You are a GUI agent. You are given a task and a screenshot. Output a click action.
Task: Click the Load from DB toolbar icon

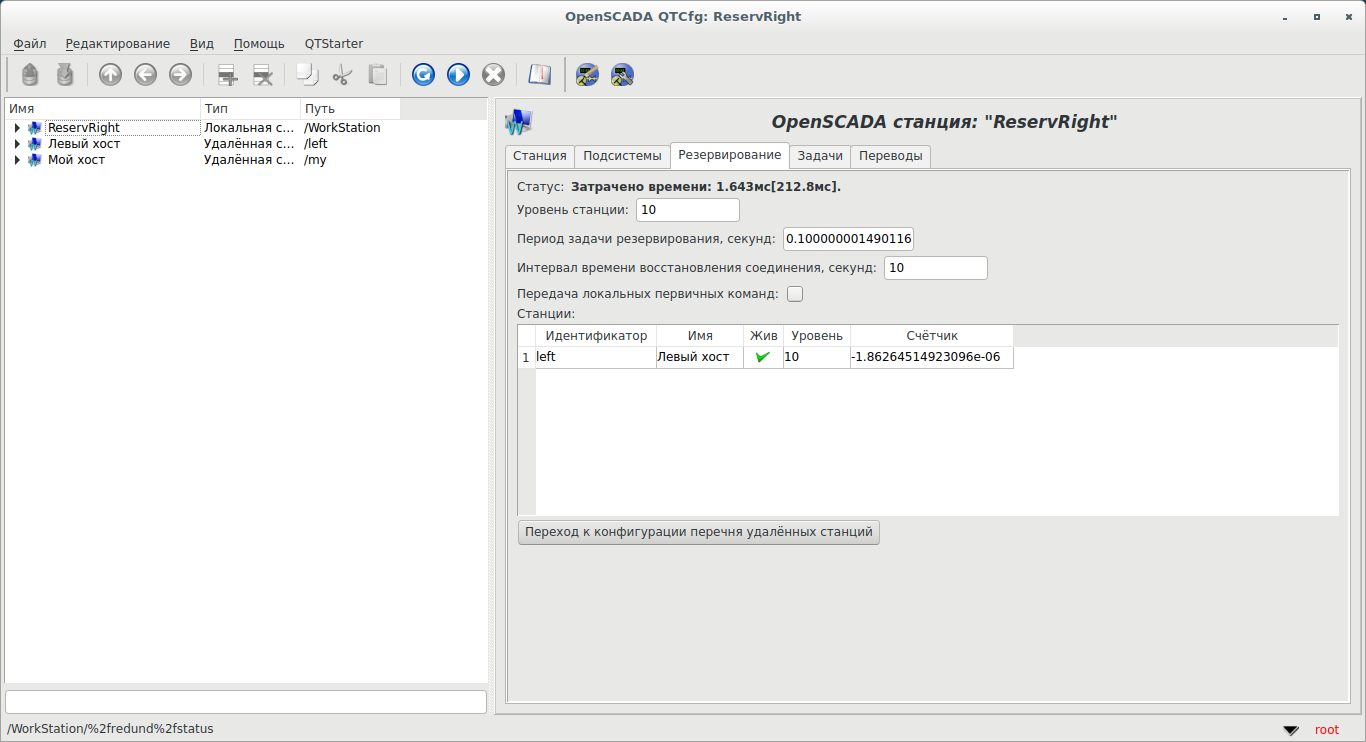click(30, 75)
